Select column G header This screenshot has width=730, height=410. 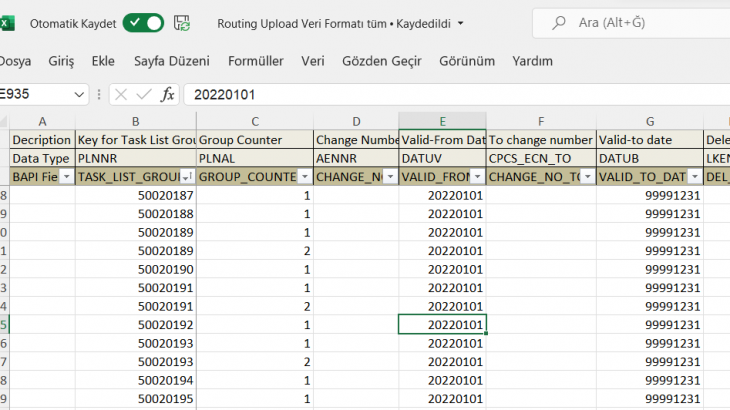point(650,121)
